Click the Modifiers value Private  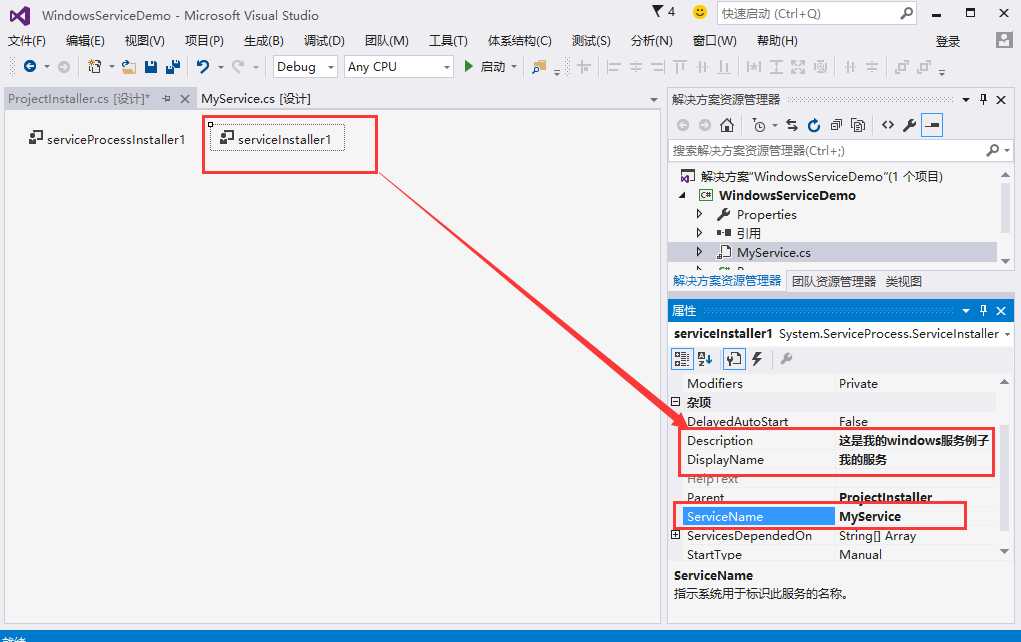point(858,384)
